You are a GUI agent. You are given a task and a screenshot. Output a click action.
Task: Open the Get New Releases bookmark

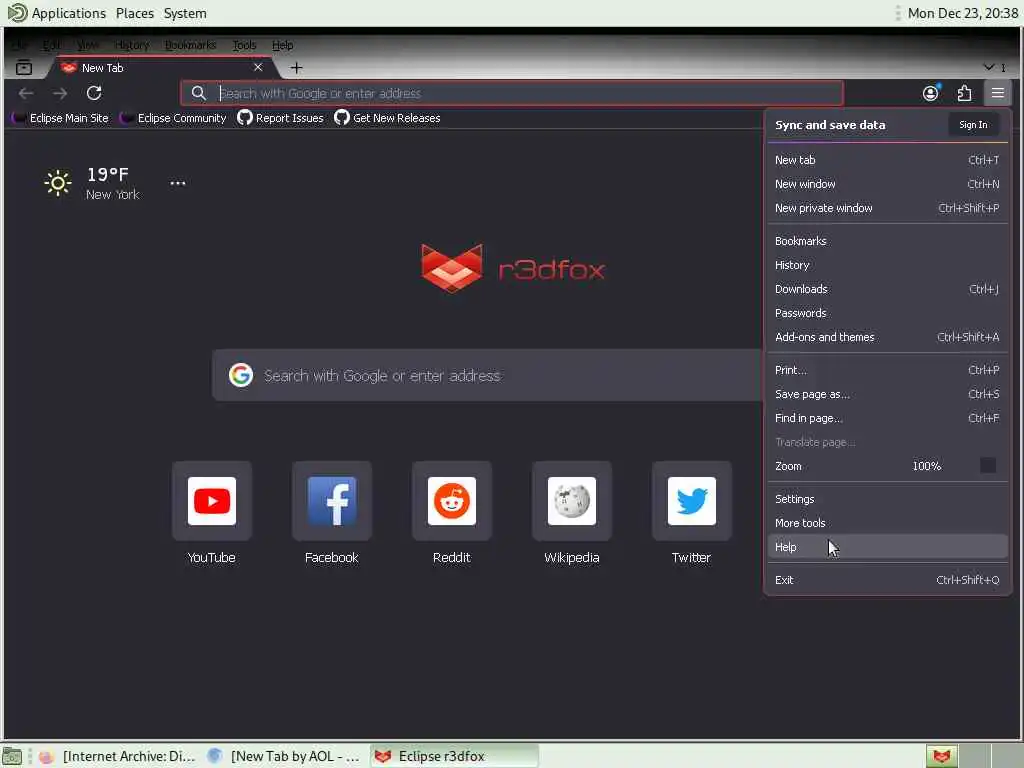[x=387, y=118]
